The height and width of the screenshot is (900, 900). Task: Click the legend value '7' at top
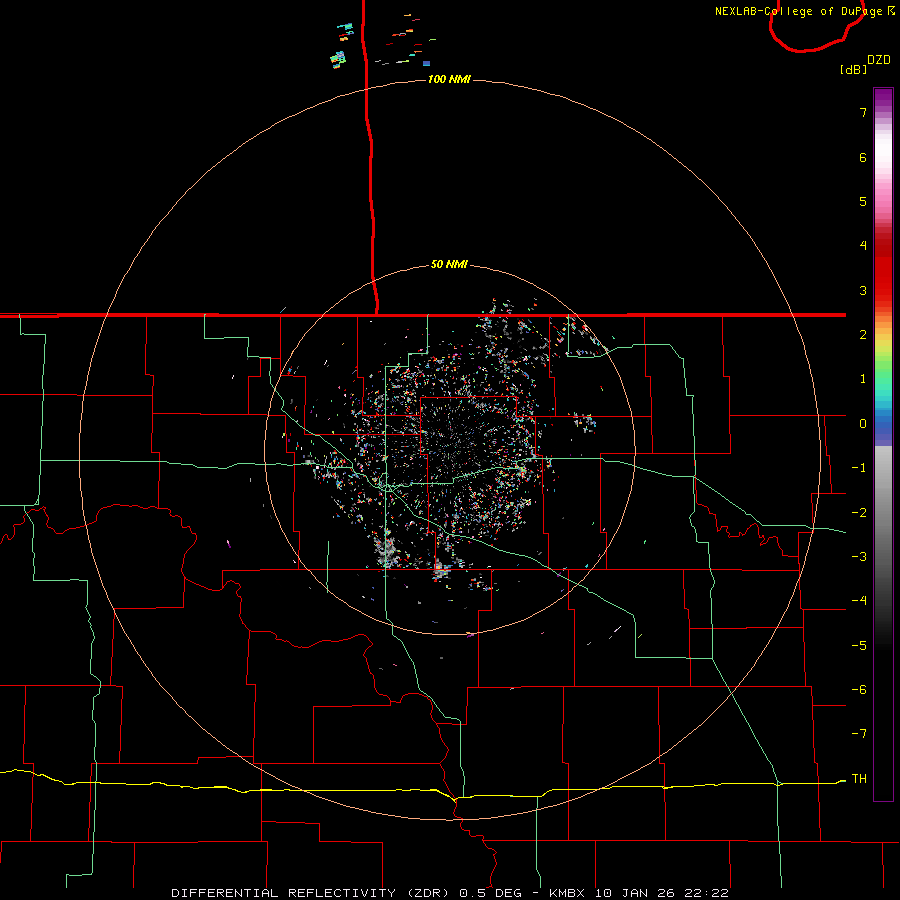pos(863,112)
